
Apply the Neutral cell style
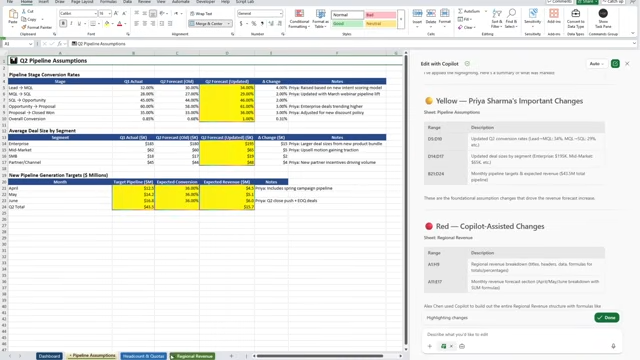point(380,24)
